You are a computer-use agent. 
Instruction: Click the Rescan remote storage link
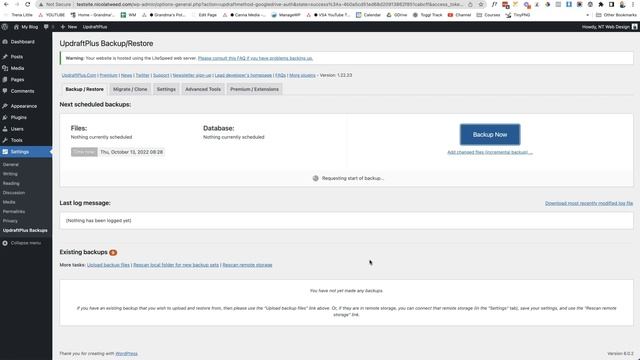247,265
